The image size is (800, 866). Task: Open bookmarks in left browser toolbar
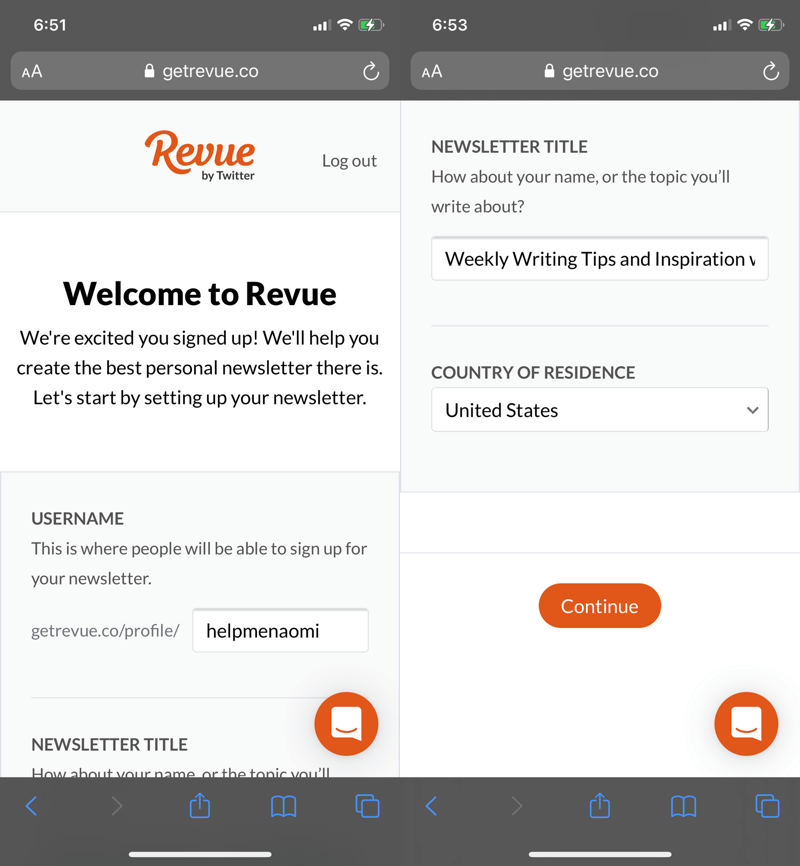tap(283, 806)
